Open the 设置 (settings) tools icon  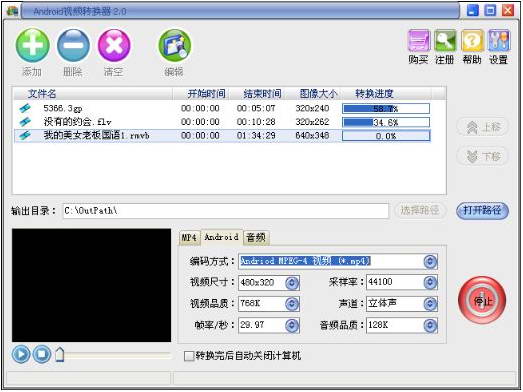499,41
